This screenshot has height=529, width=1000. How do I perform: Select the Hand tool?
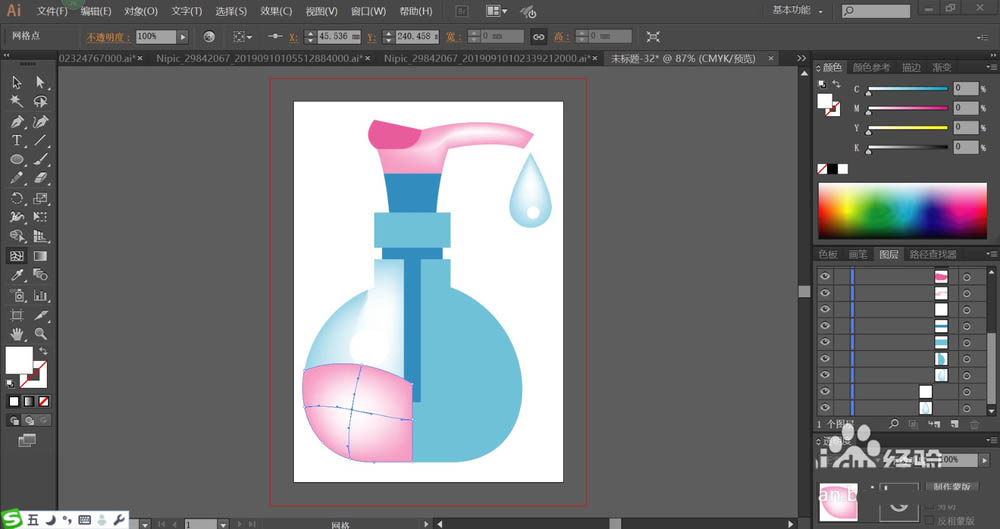tap(17, 334)
